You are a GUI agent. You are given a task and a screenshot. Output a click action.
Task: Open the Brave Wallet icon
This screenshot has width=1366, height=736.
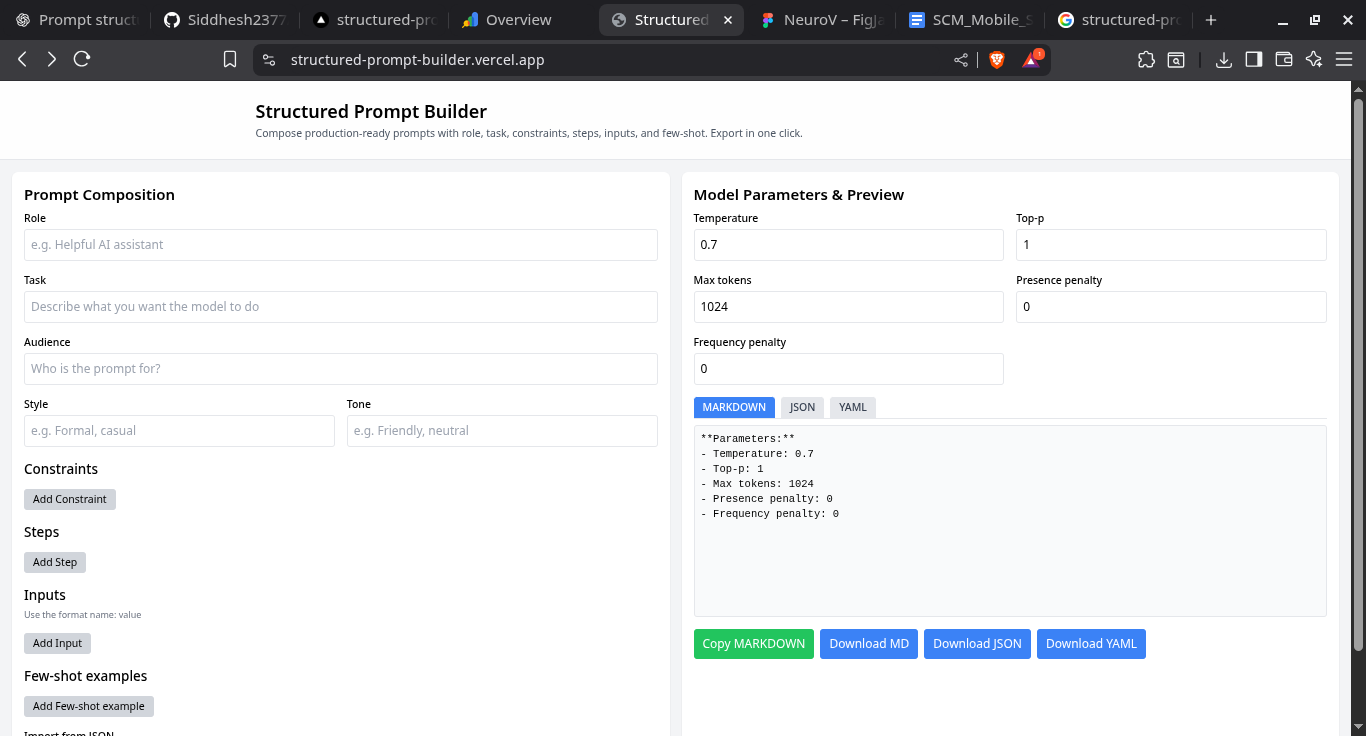tap(1284, 60)
